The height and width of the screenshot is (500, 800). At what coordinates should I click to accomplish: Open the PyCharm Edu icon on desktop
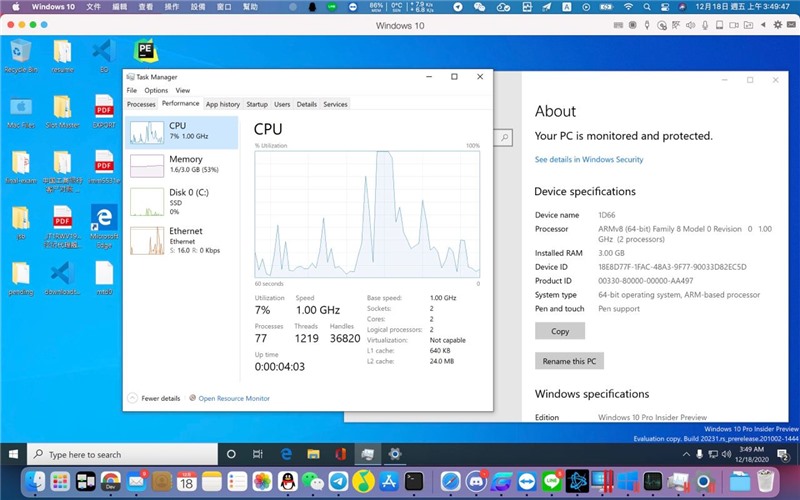pyautogui.click(x=145, y=52)
